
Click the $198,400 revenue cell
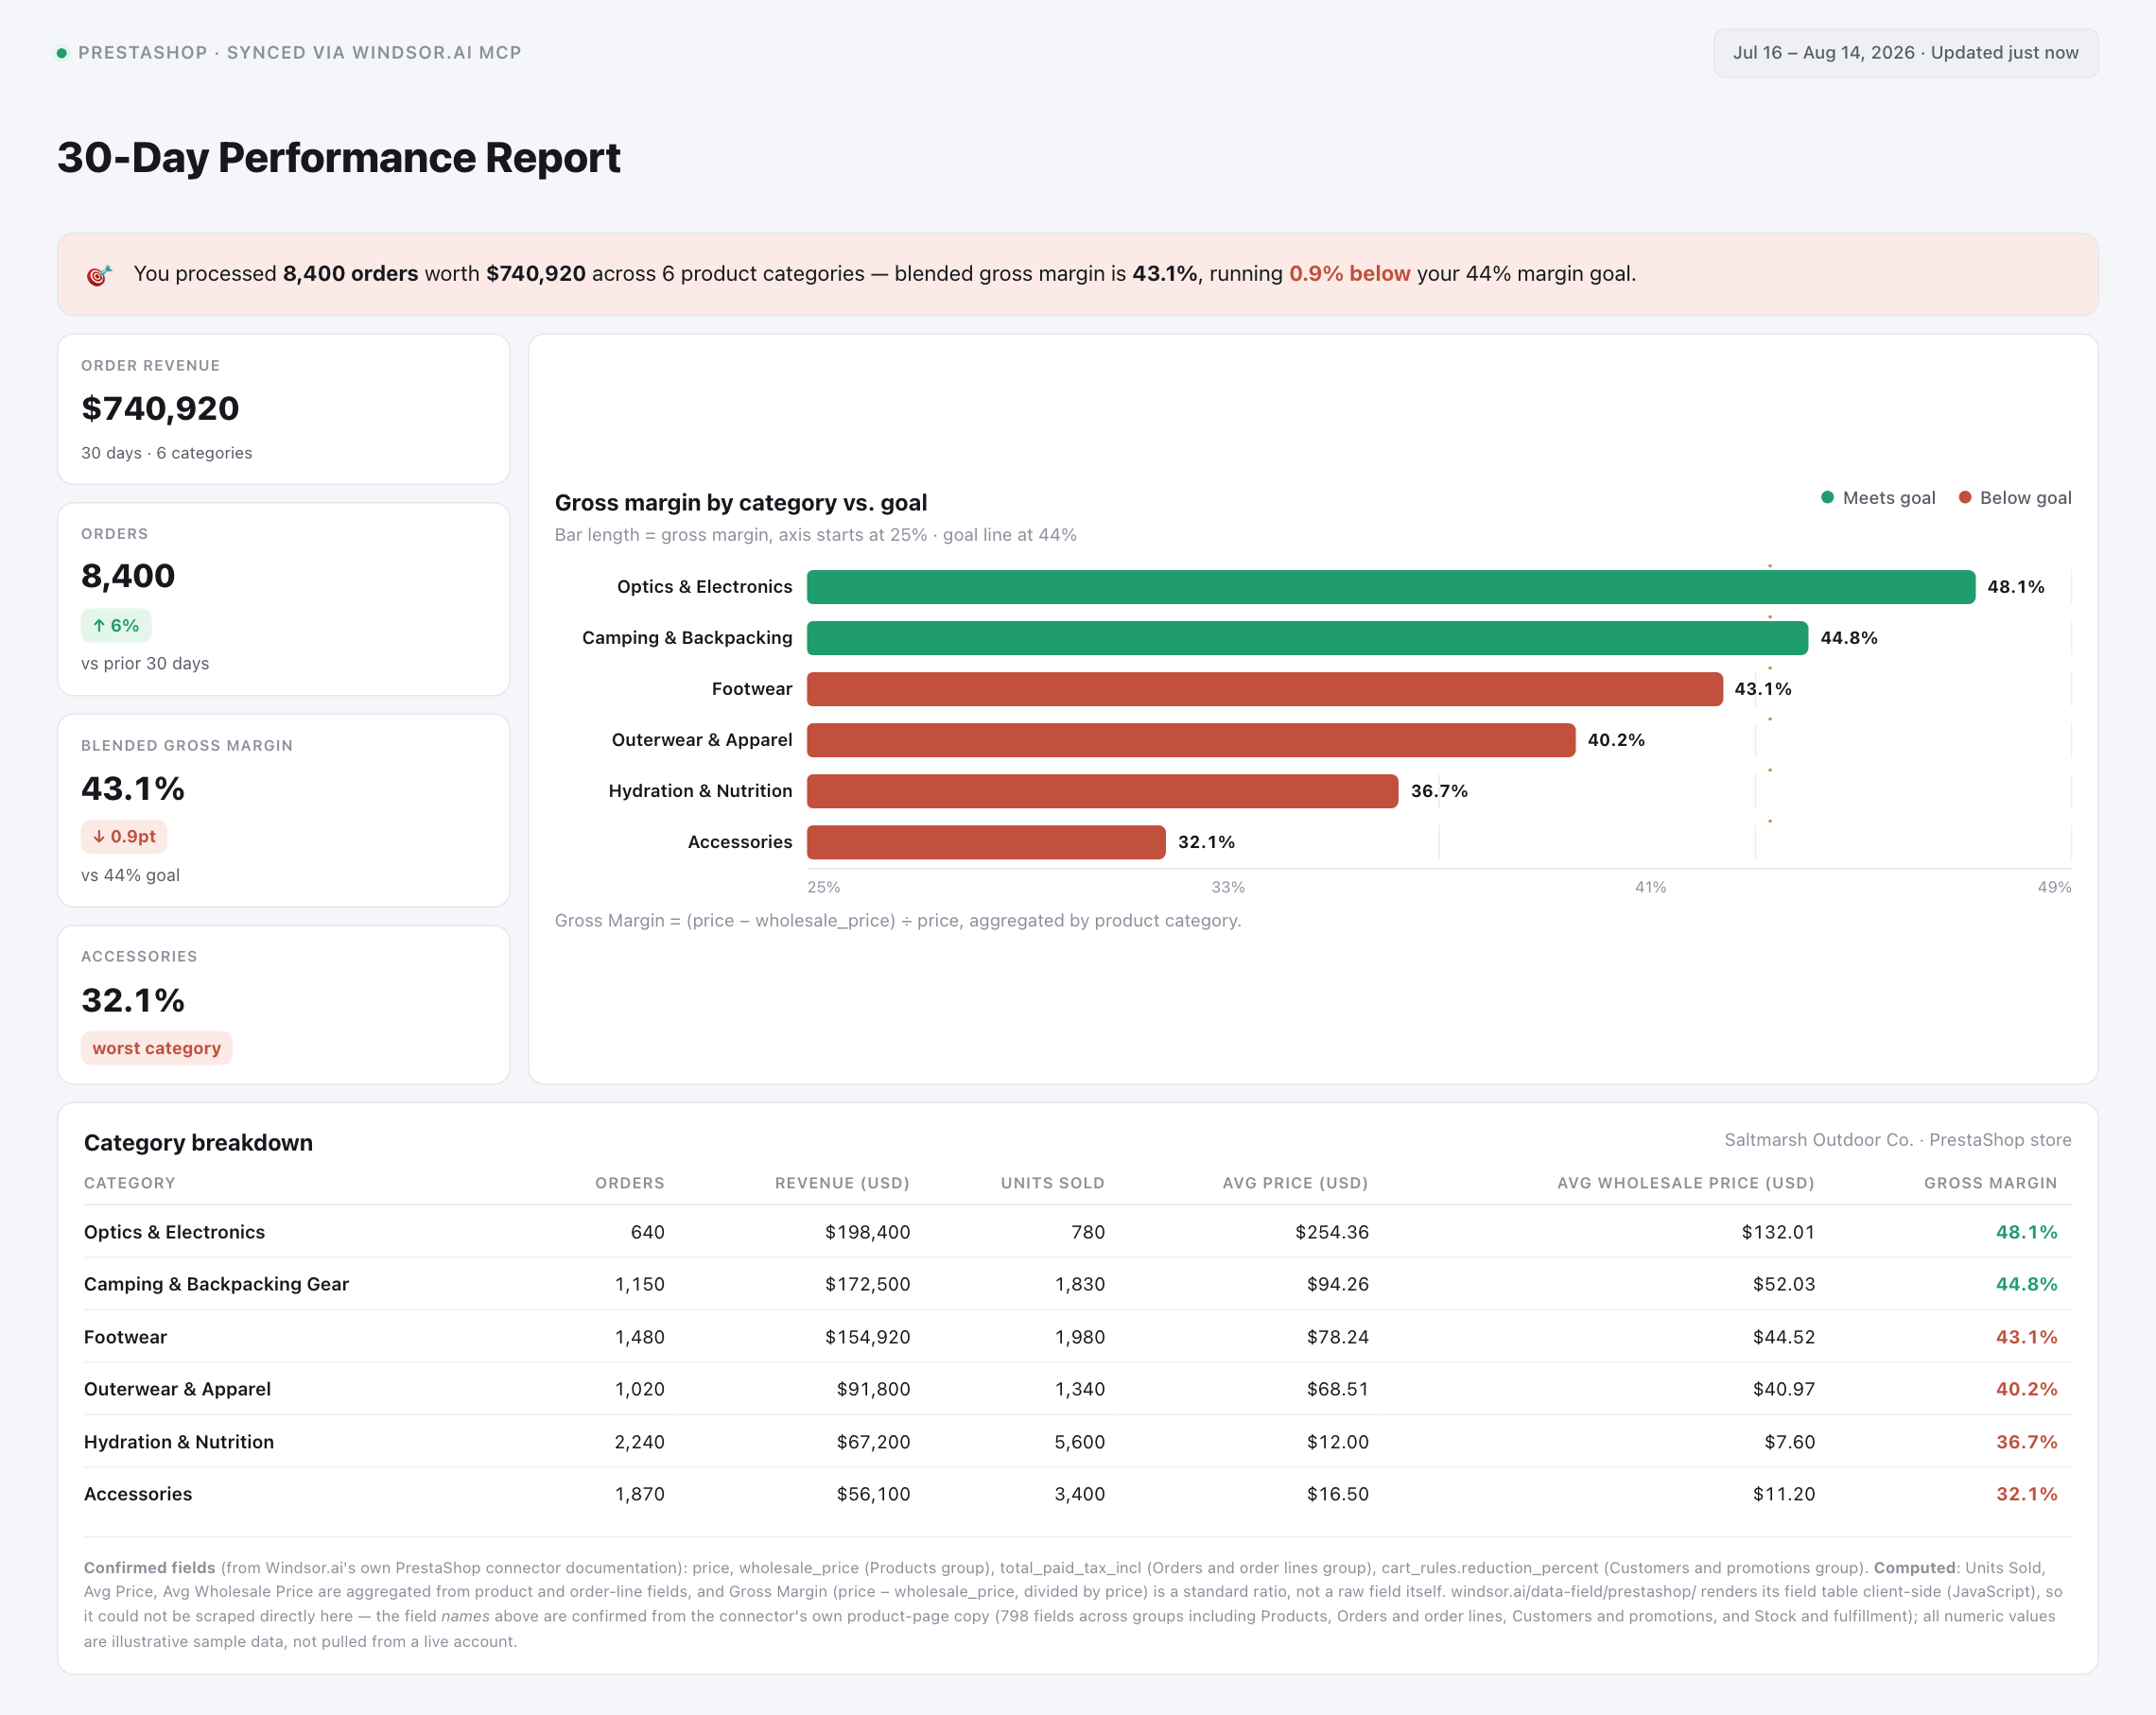point(867,1232)
